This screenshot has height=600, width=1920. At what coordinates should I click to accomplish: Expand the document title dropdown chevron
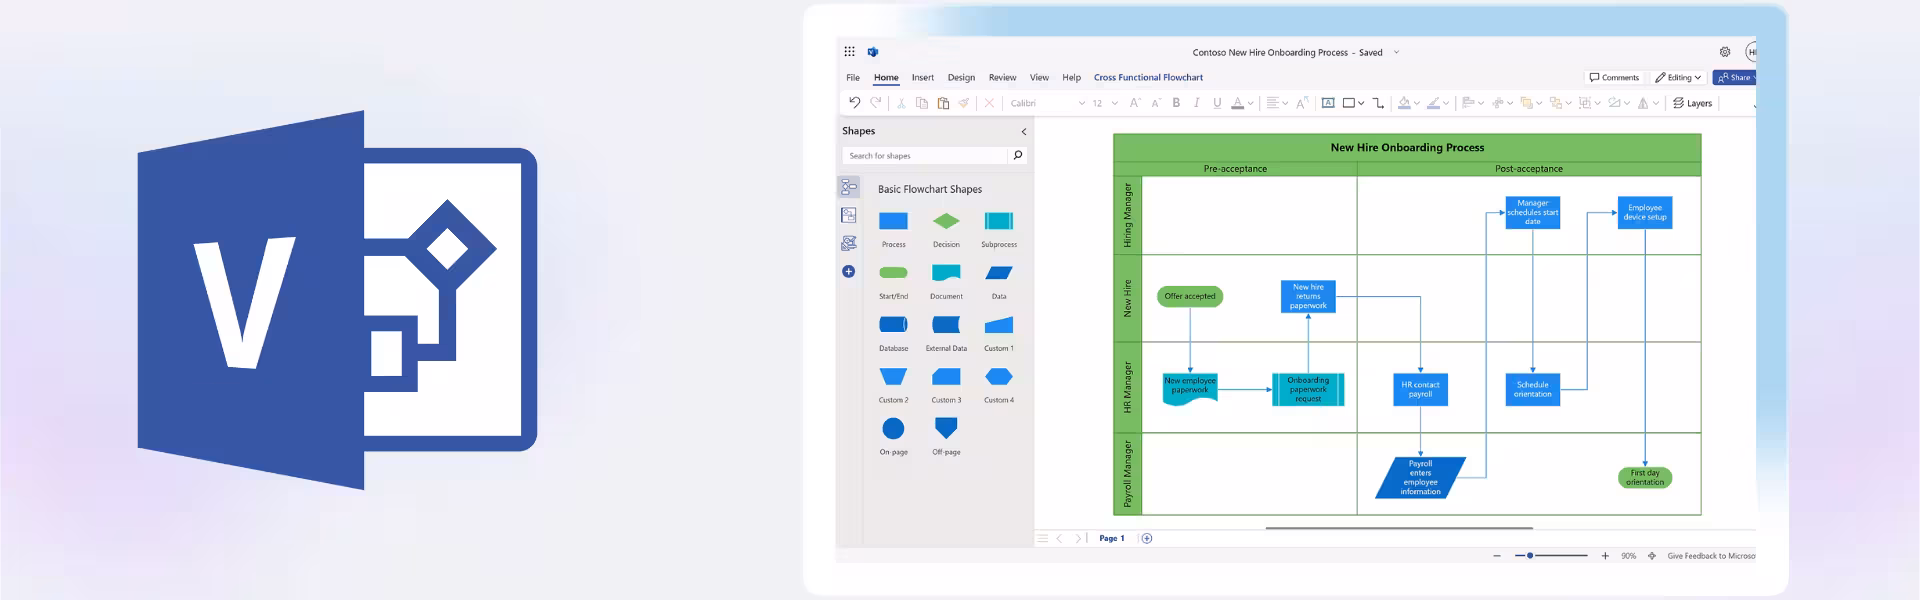pyautogui.click(x=1396, y=52)
